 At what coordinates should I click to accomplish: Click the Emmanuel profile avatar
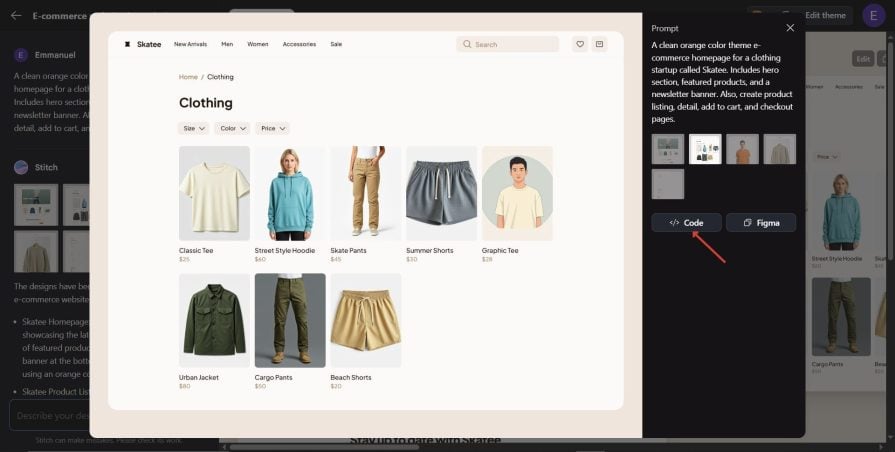tap(21, 55)
